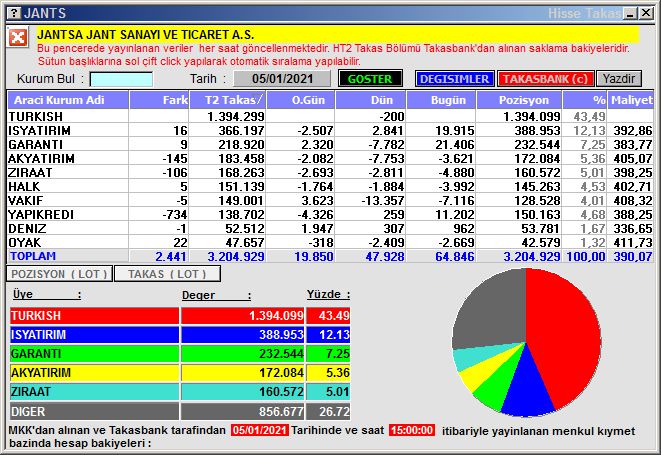
Task: Sort by Maliyet column header
Action: point(631,100)
